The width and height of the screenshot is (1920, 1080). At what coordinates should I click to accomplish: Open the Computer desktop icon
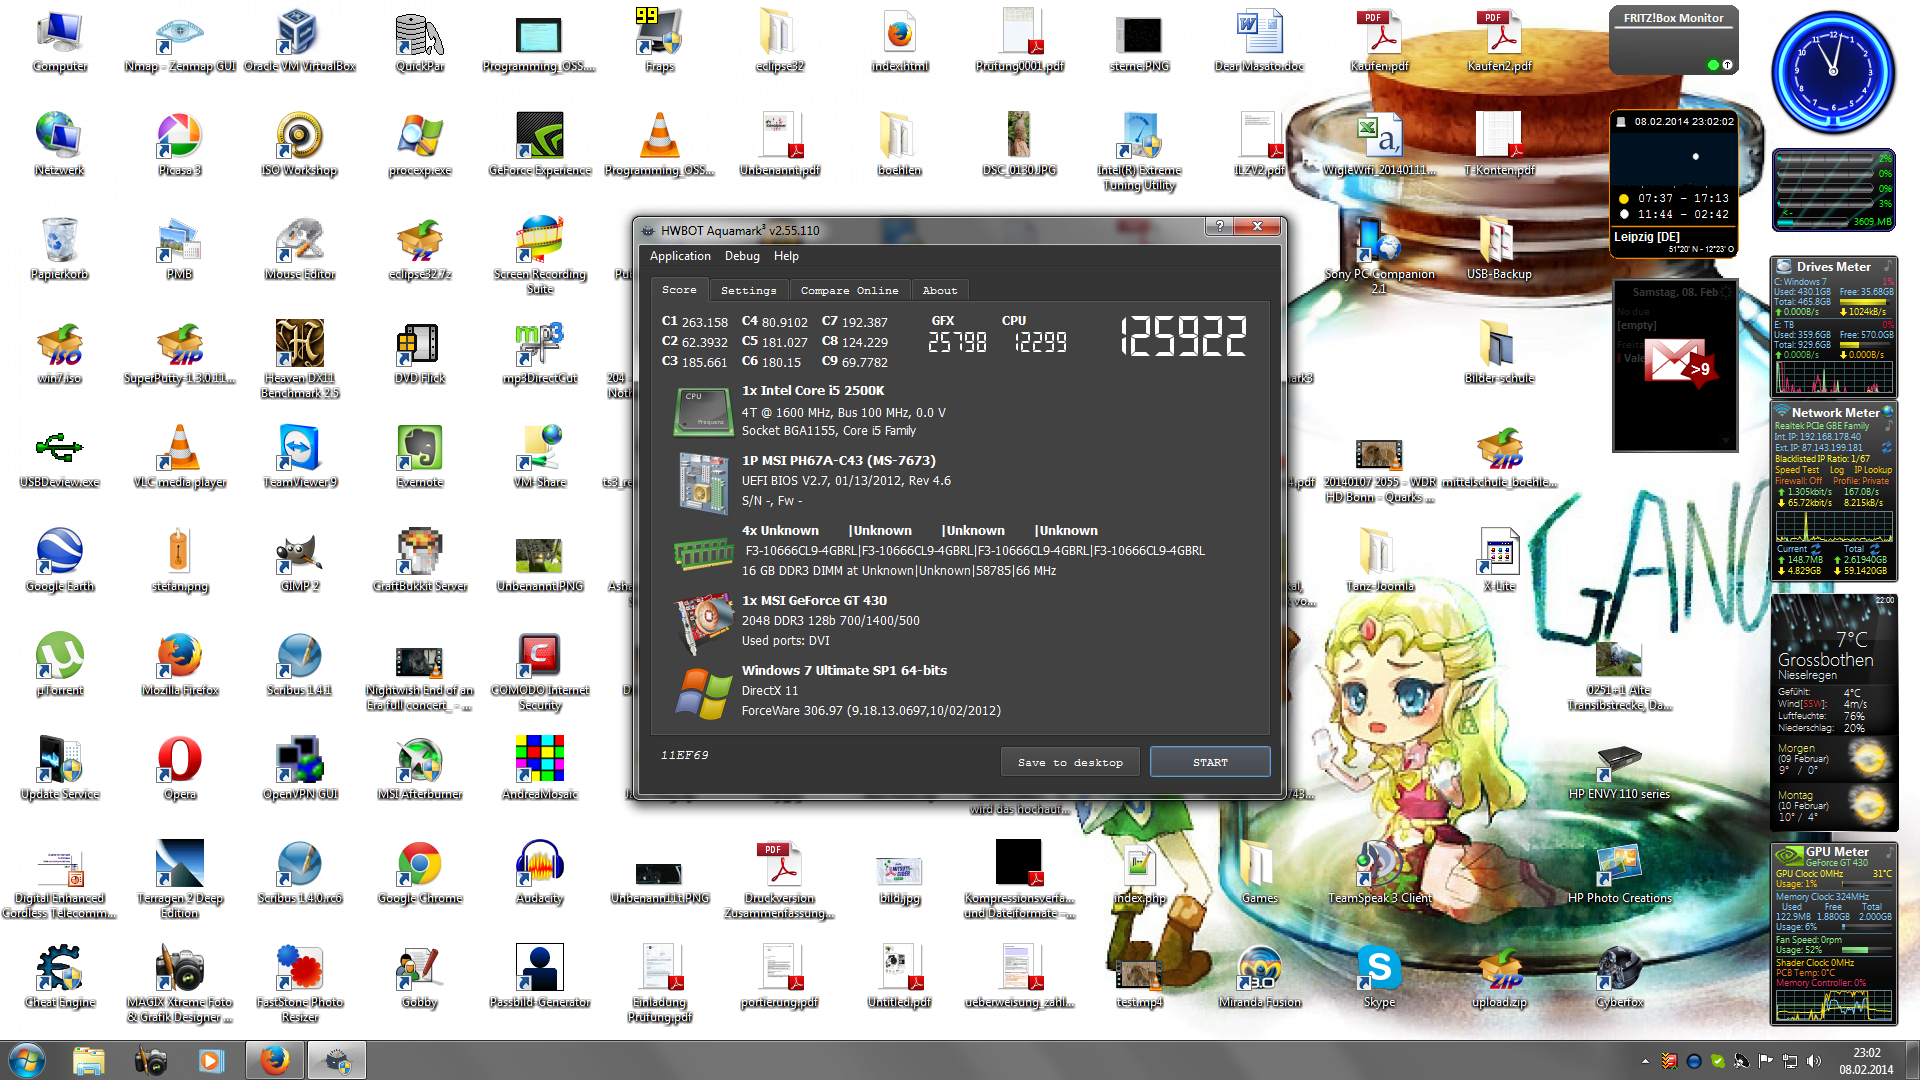(60, 43)
